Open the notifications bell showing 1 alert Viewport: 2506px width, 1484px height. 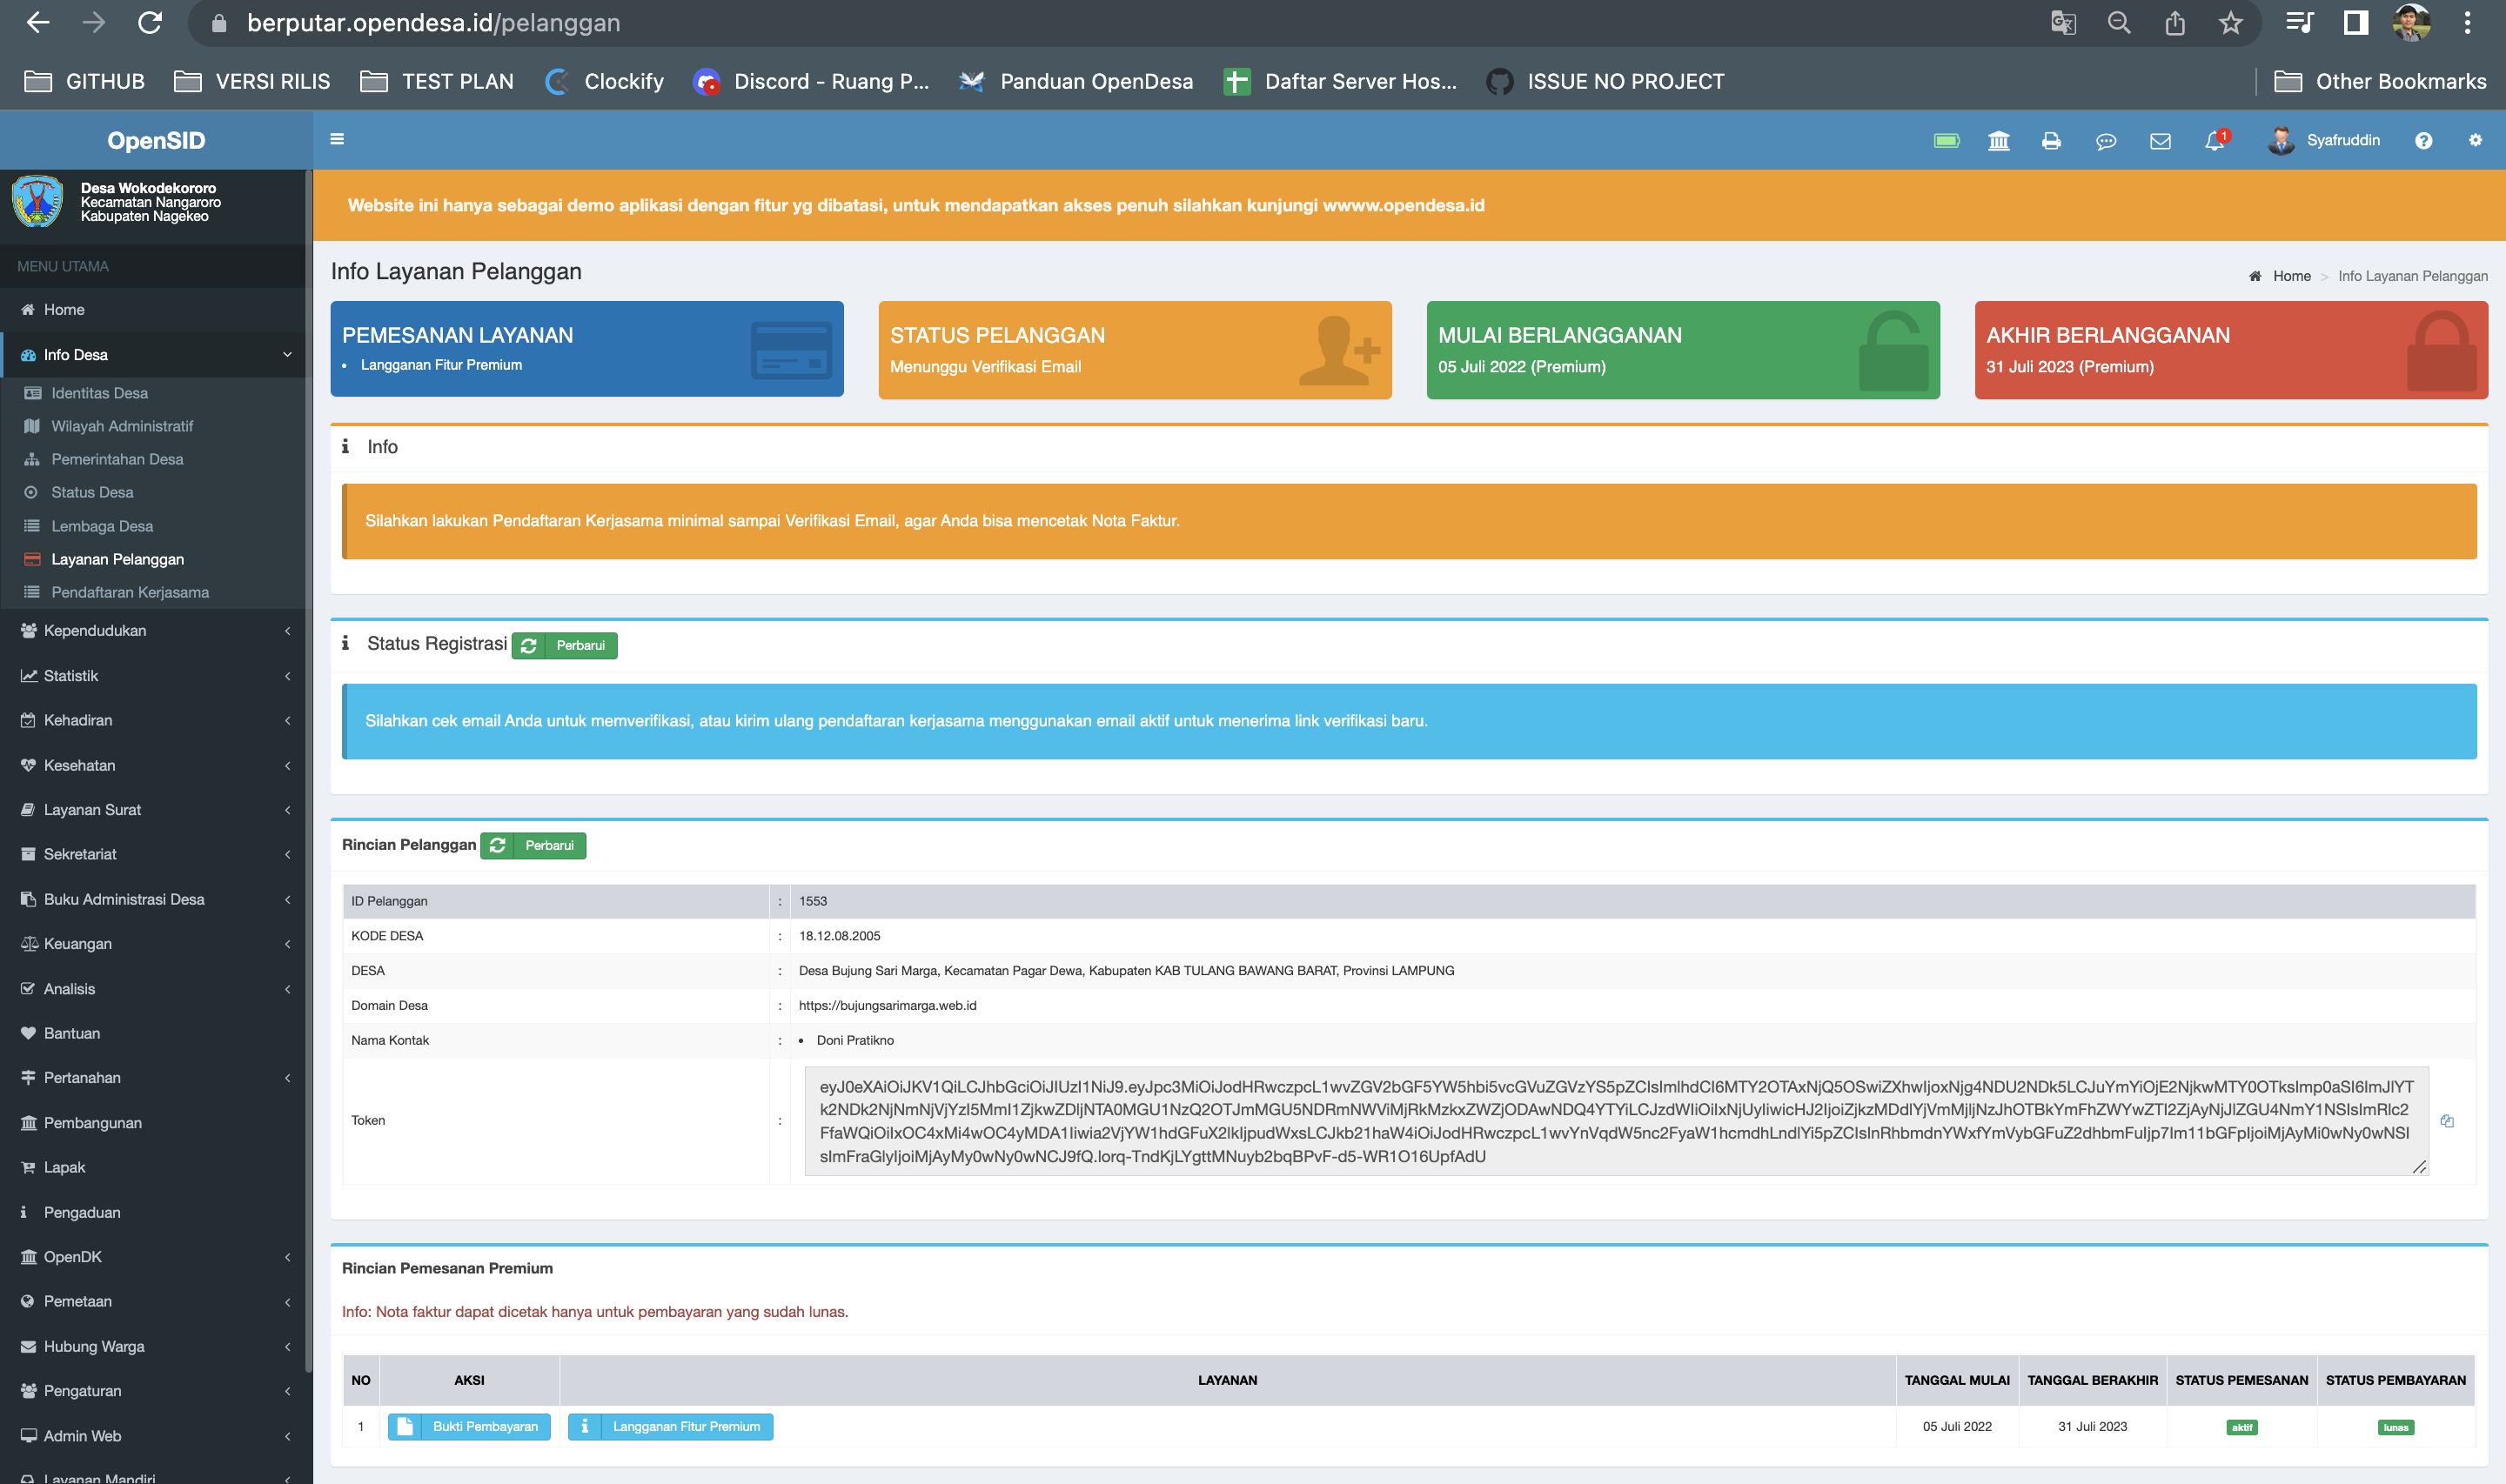tap(2213, 140)
